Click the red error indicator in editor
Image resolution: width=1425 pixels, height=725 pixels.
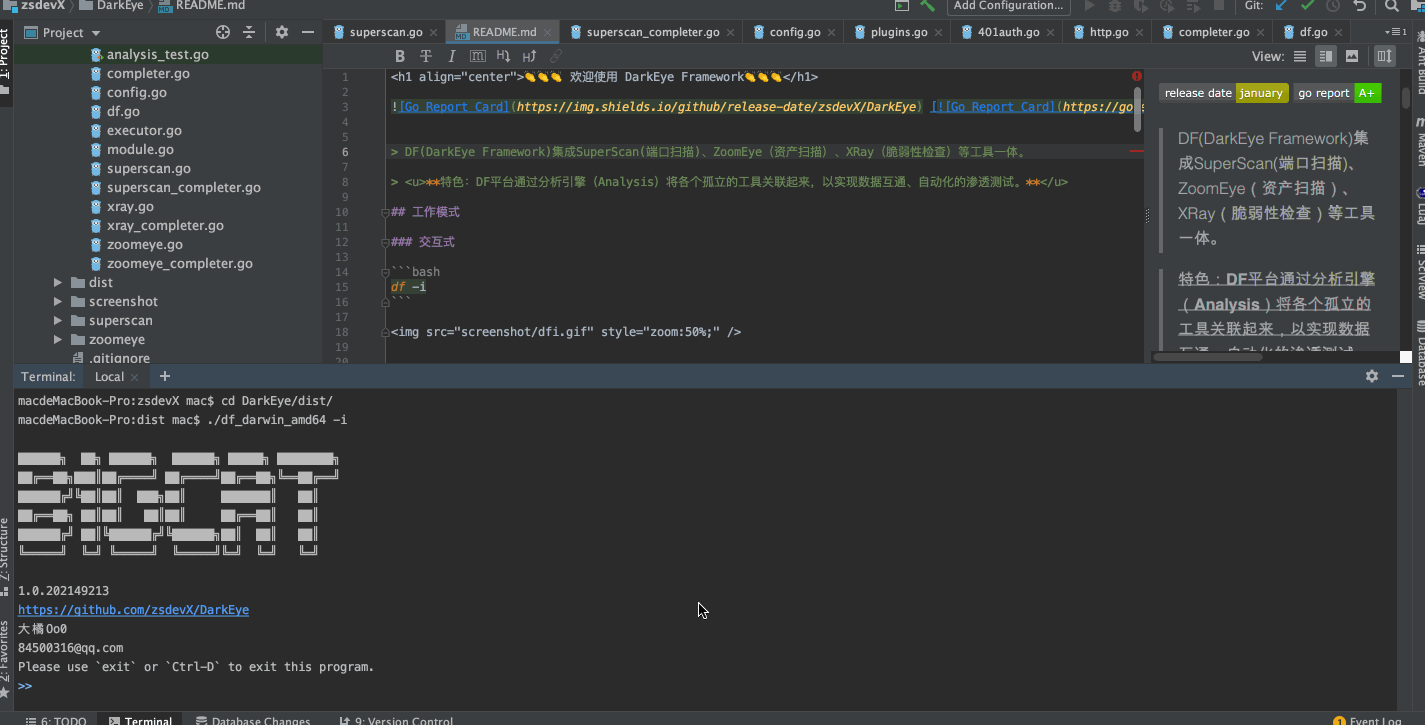click(x=1137, y=76)
